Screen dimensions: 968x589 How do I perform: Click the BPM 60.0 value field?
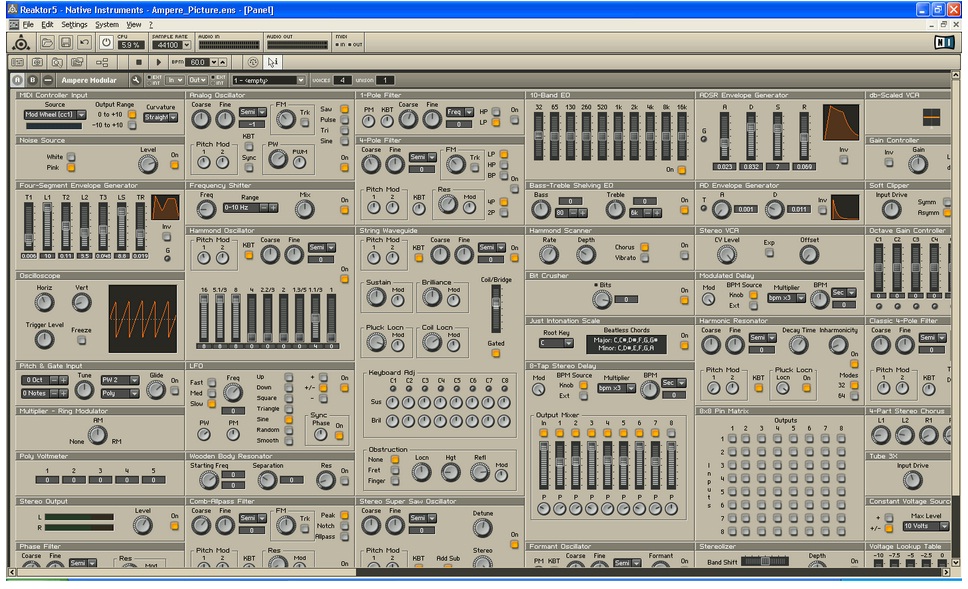[198, 62]
